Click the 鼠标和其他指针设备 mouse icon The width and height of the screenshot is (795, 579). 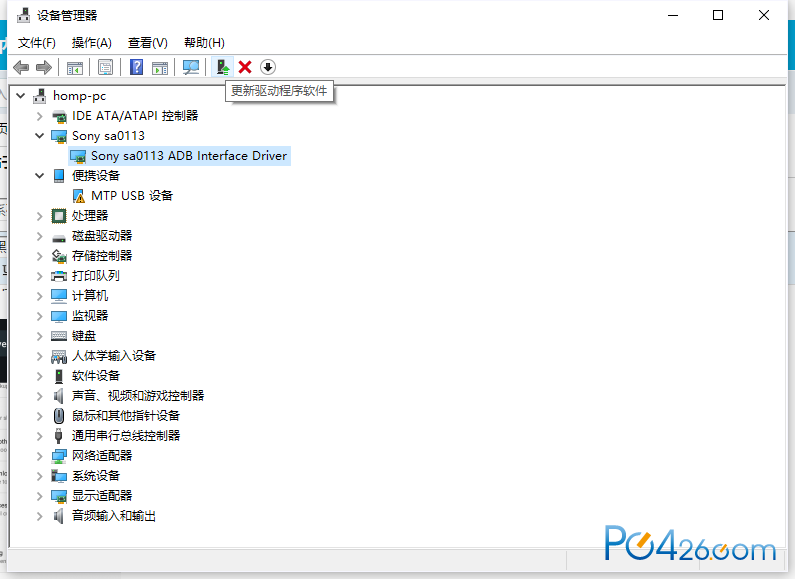pos(59,416)
